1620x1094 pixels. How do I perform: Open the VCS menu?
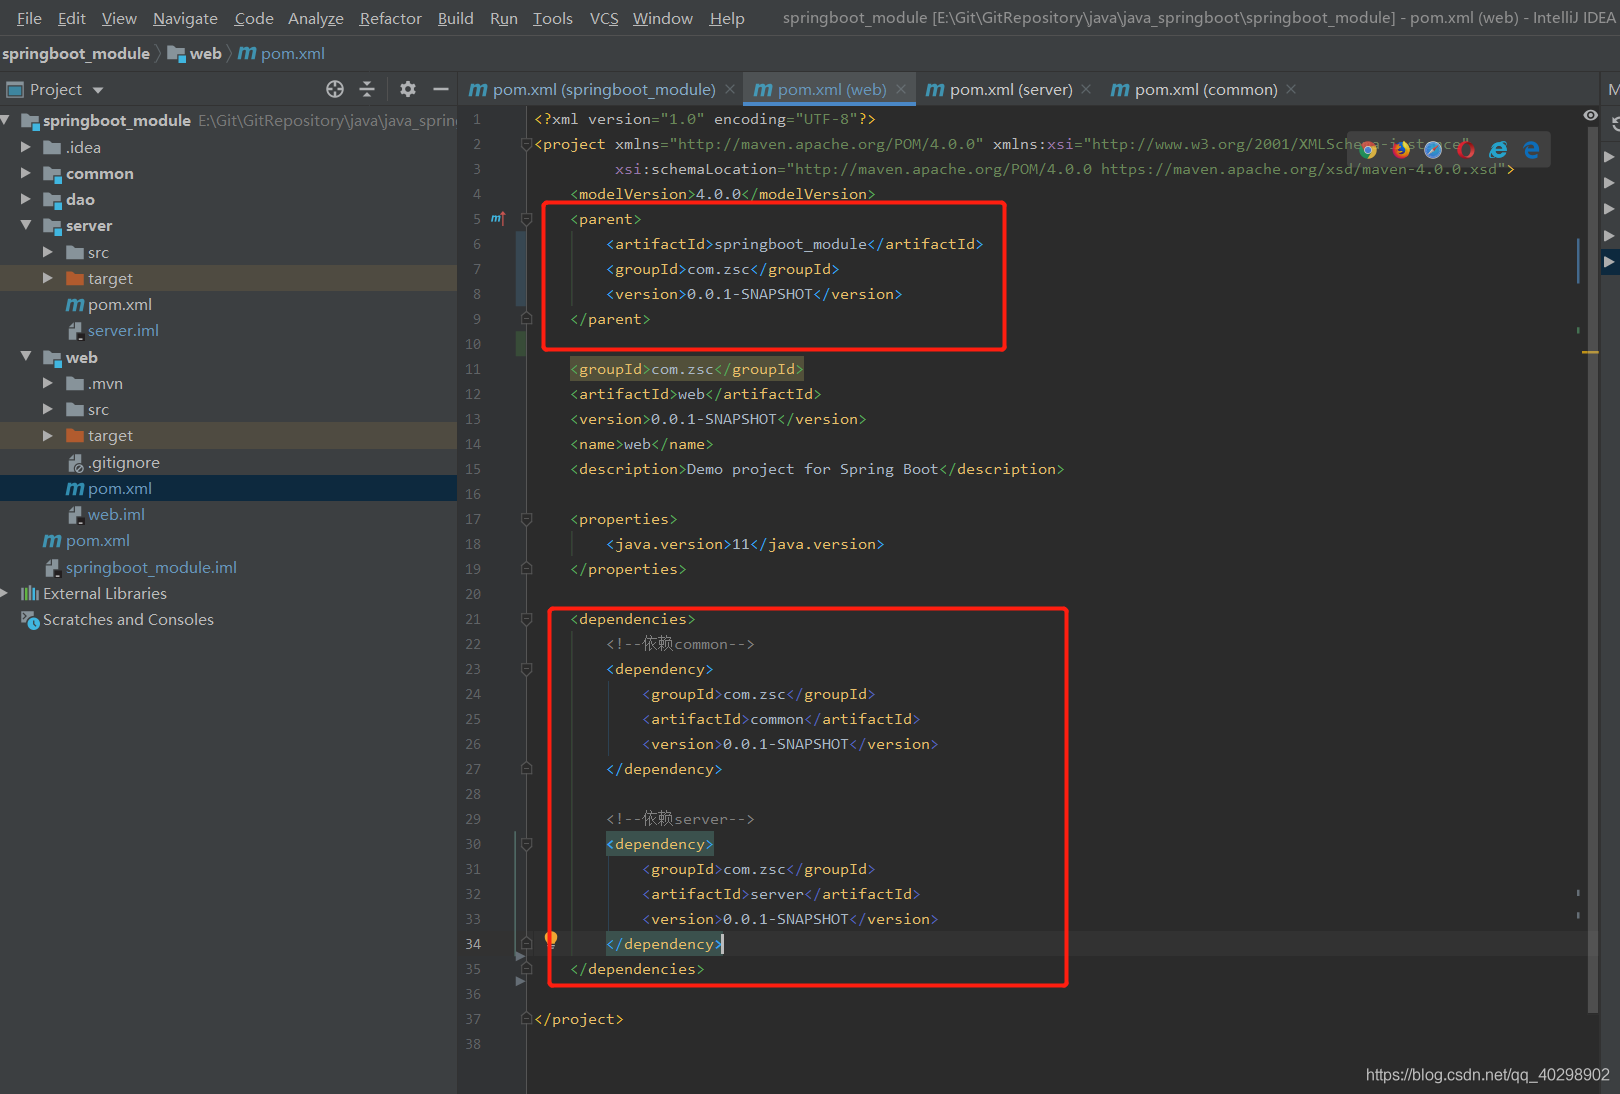[604, 18]
